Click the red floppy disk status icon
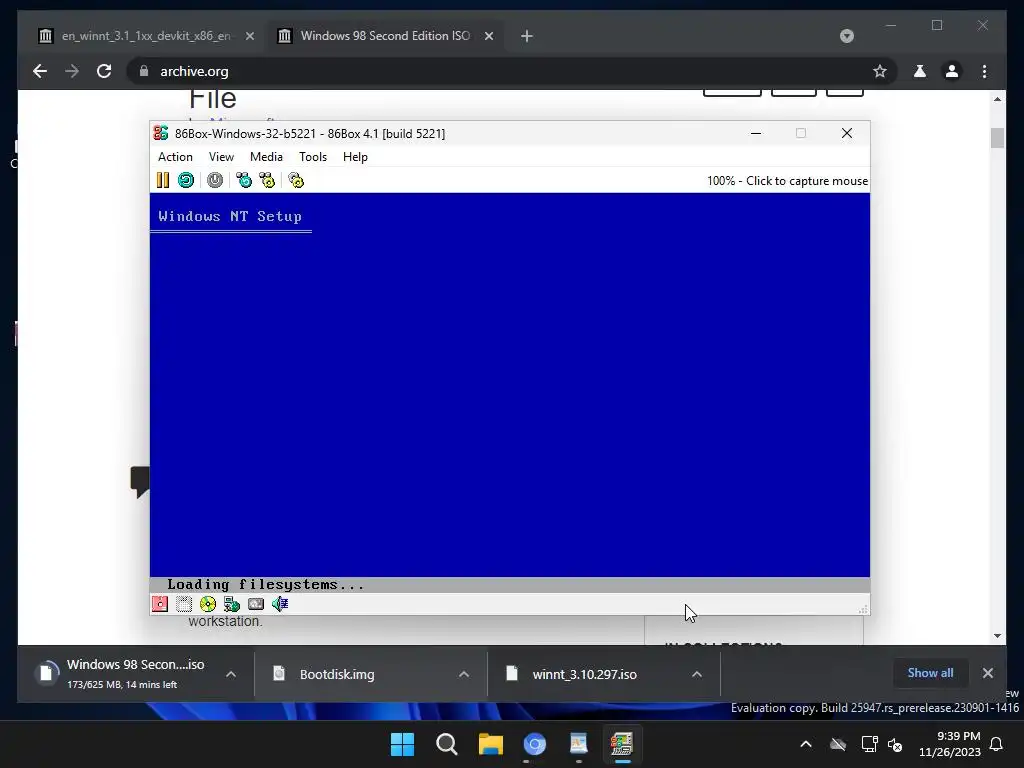1024x768 pixels. (160, 604)
